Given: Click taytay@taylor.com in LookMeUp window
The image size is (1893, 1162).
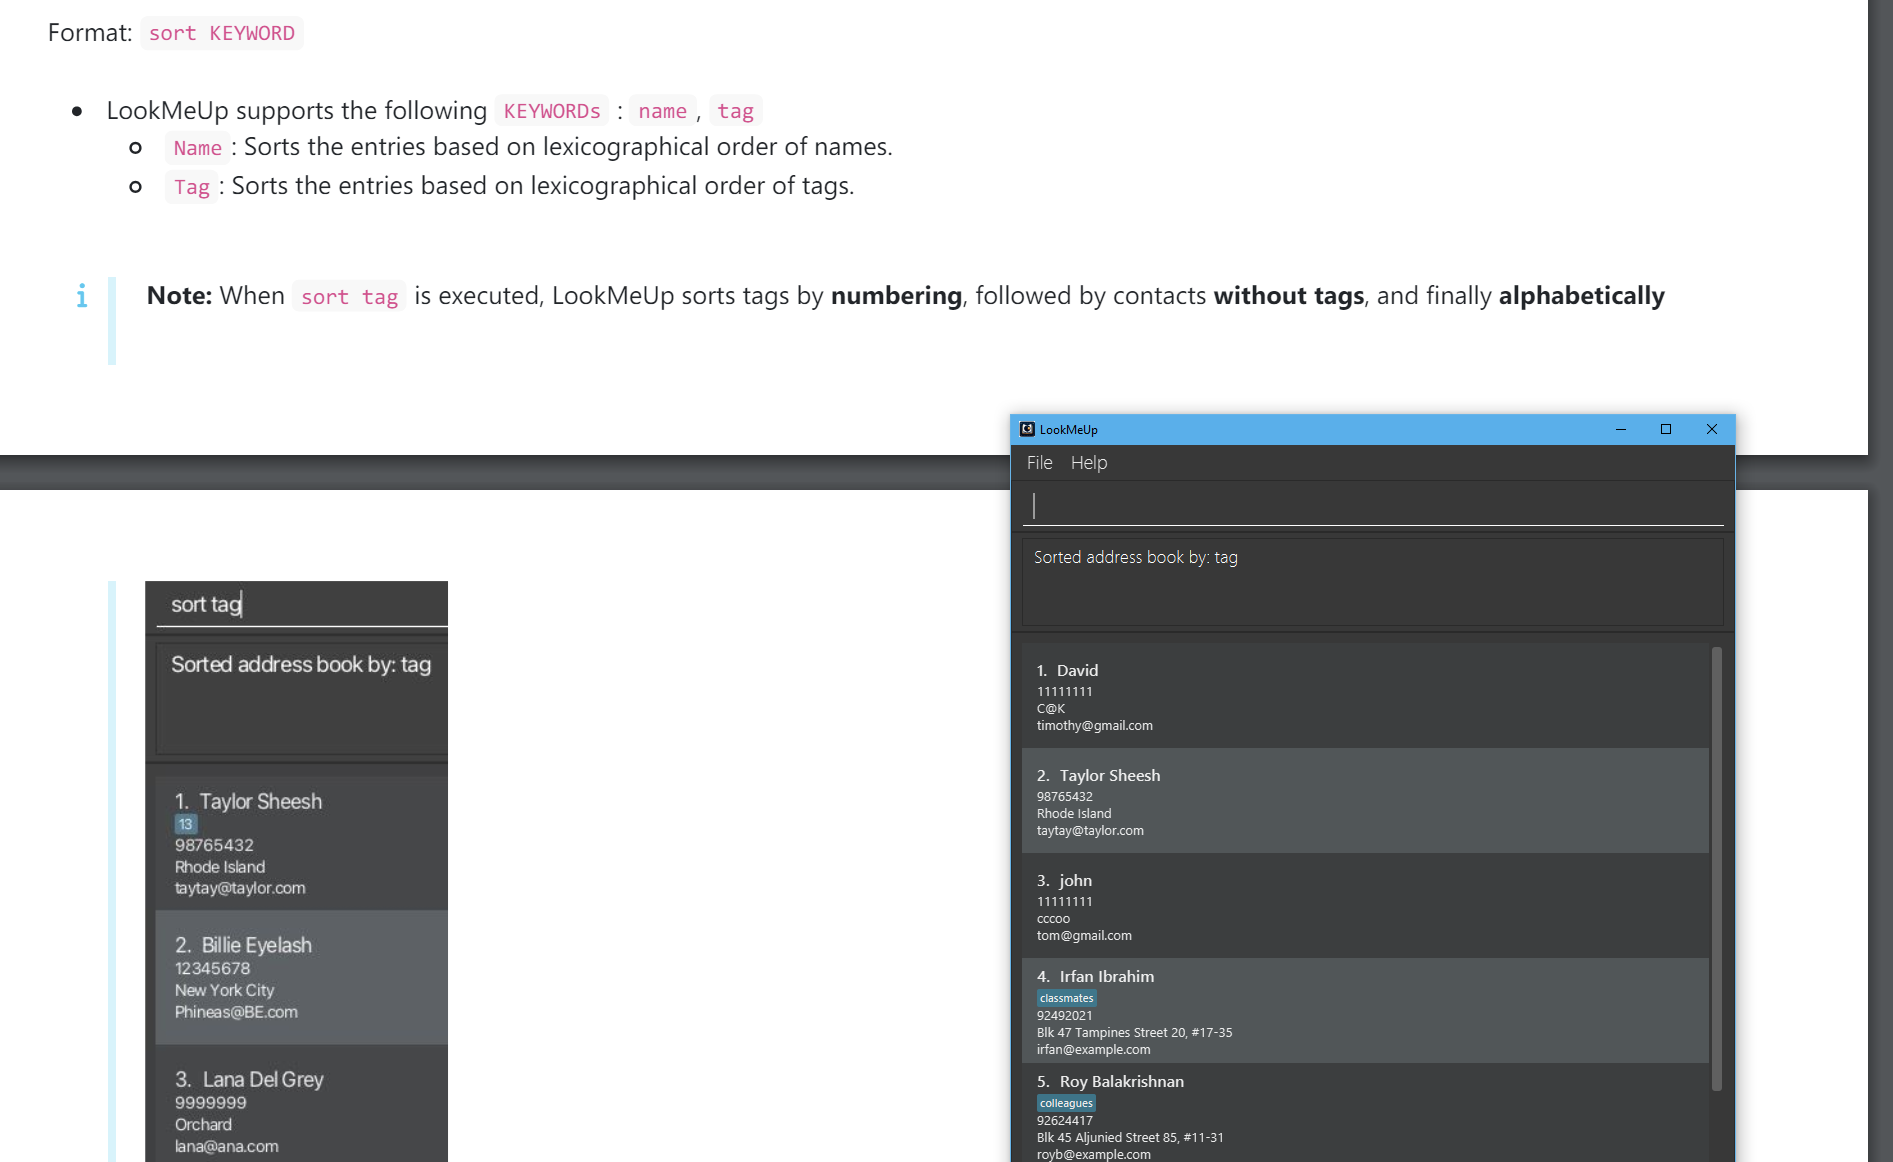Looking at the screenshot, I should click(x=1090, y=830).
